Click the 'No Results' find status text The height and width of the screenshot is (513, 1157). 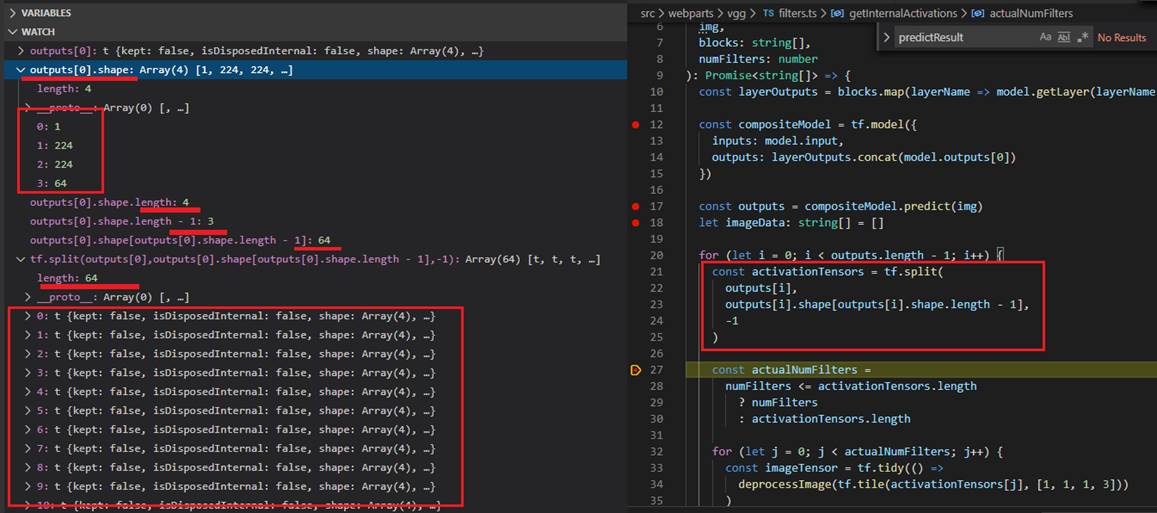1122,38
